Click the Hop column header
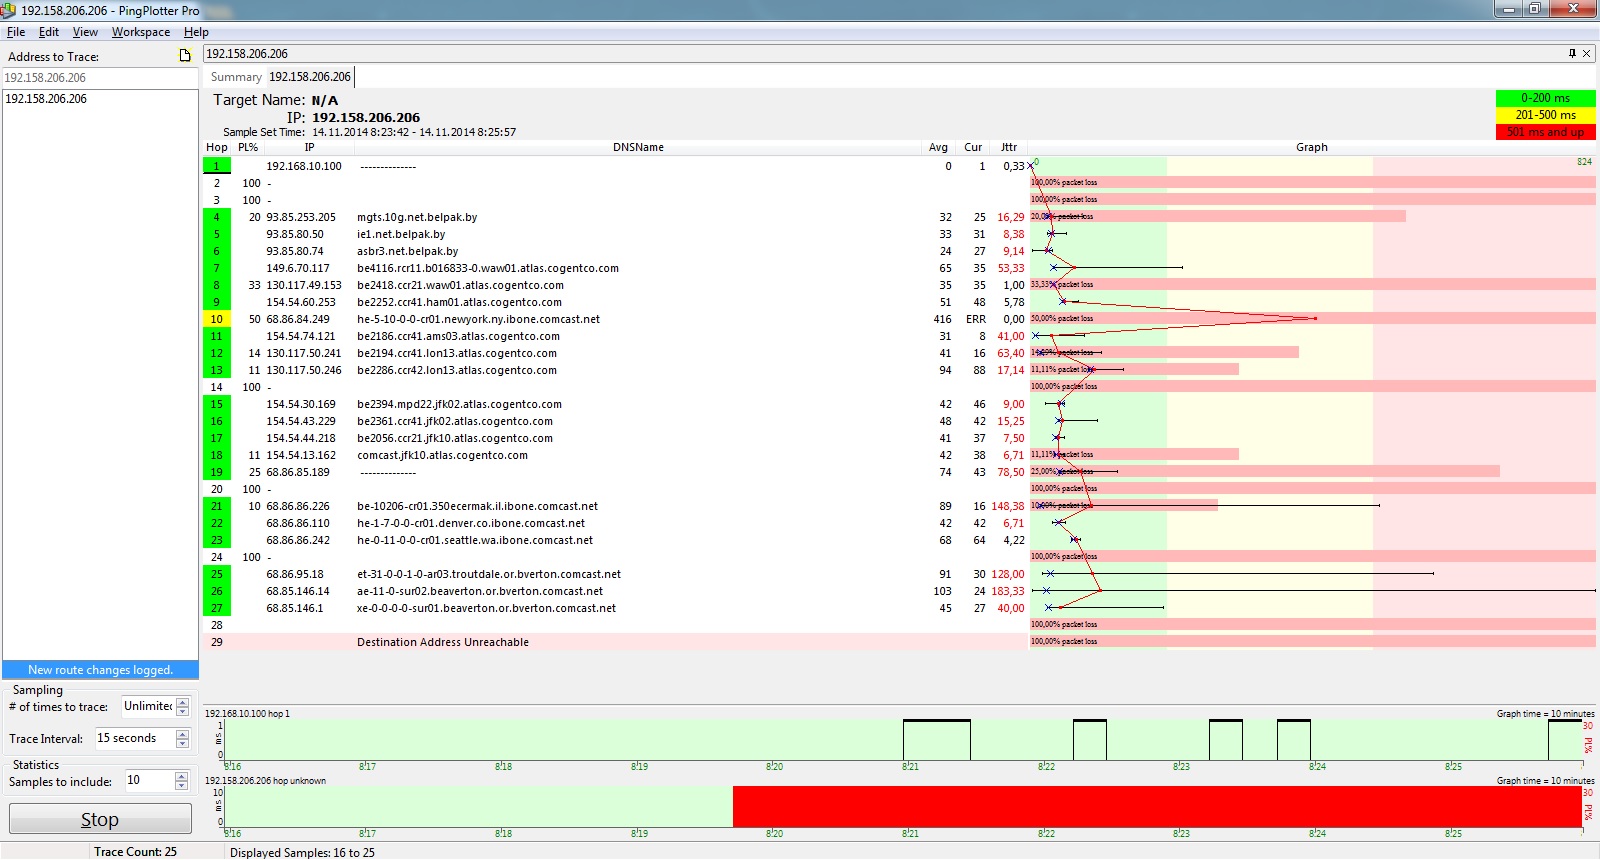The height and width of the screenshot is (860, 1600). 217,147
